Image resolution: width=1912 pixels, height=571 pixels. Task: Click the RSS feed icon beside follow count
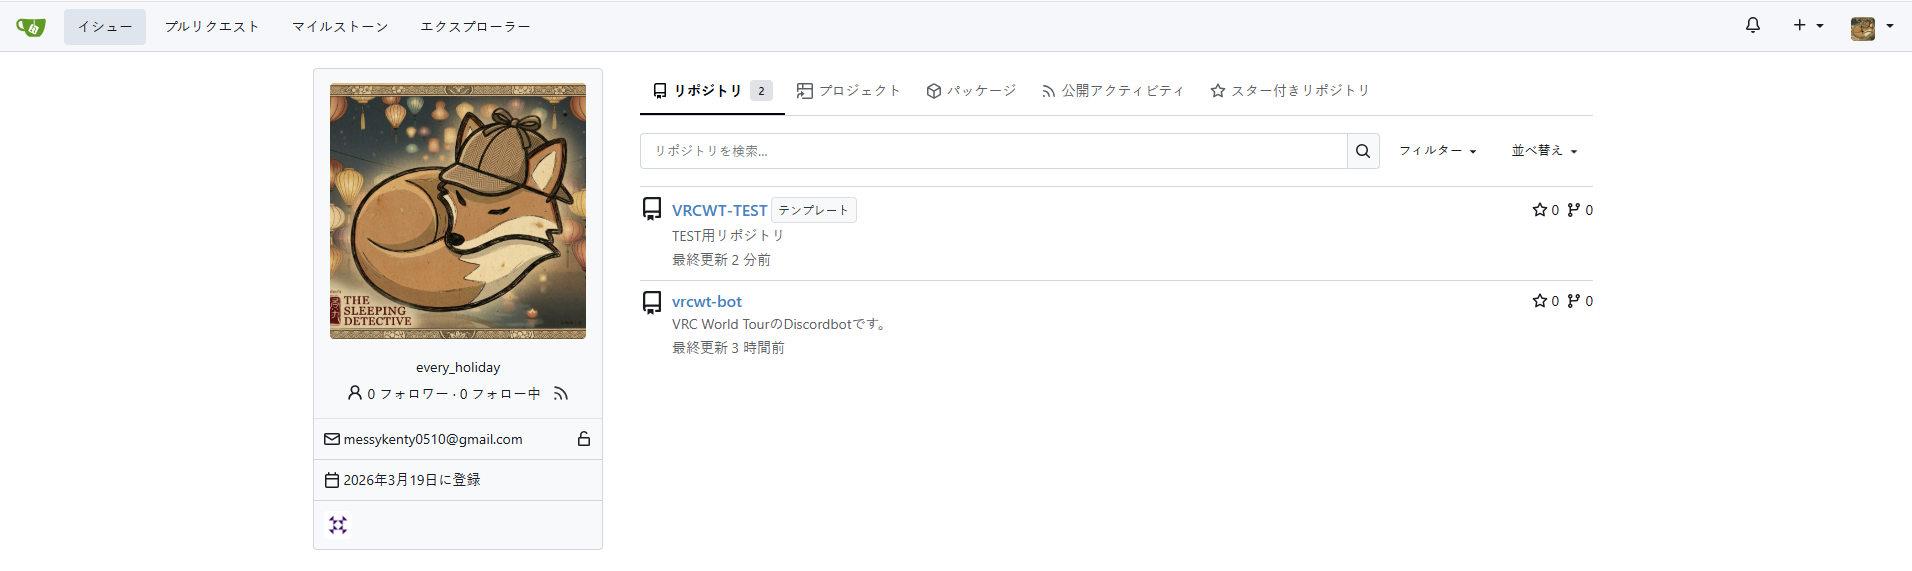coord(561,394)
